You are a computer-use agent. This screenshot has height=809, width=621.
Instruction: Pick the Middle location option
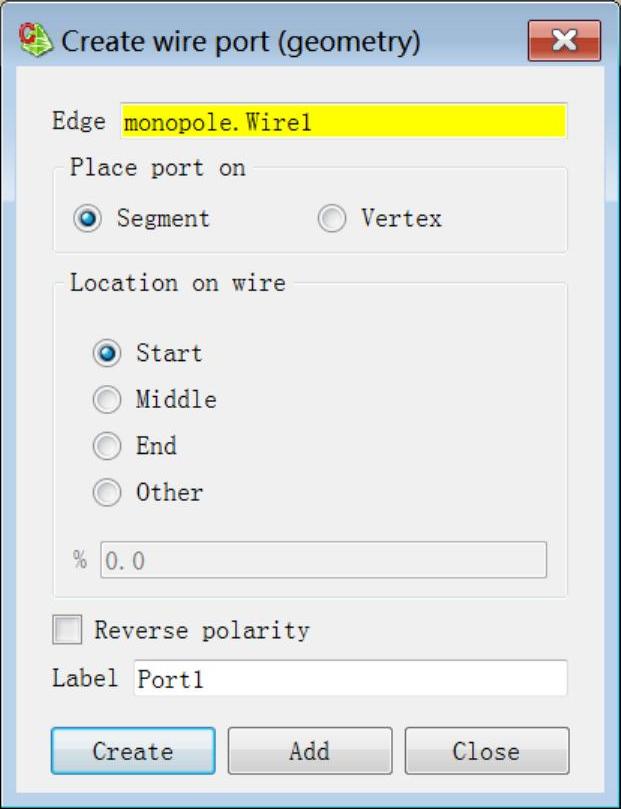click(x=106, y=400)
